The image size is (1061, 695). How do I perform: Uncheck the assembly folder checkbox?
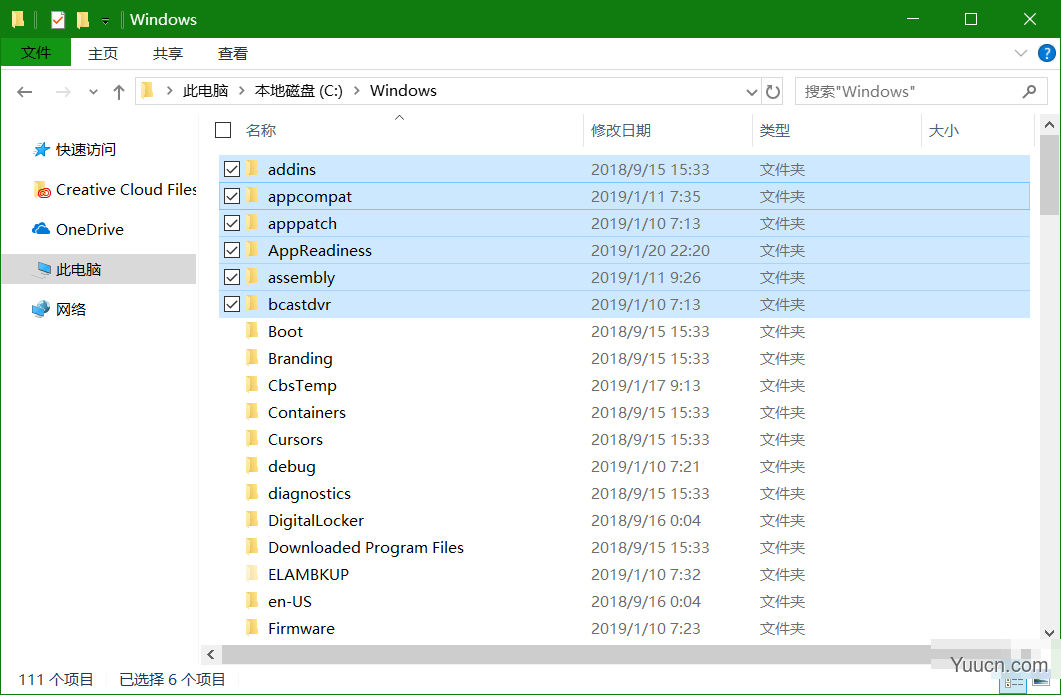[x=232, y=277]
